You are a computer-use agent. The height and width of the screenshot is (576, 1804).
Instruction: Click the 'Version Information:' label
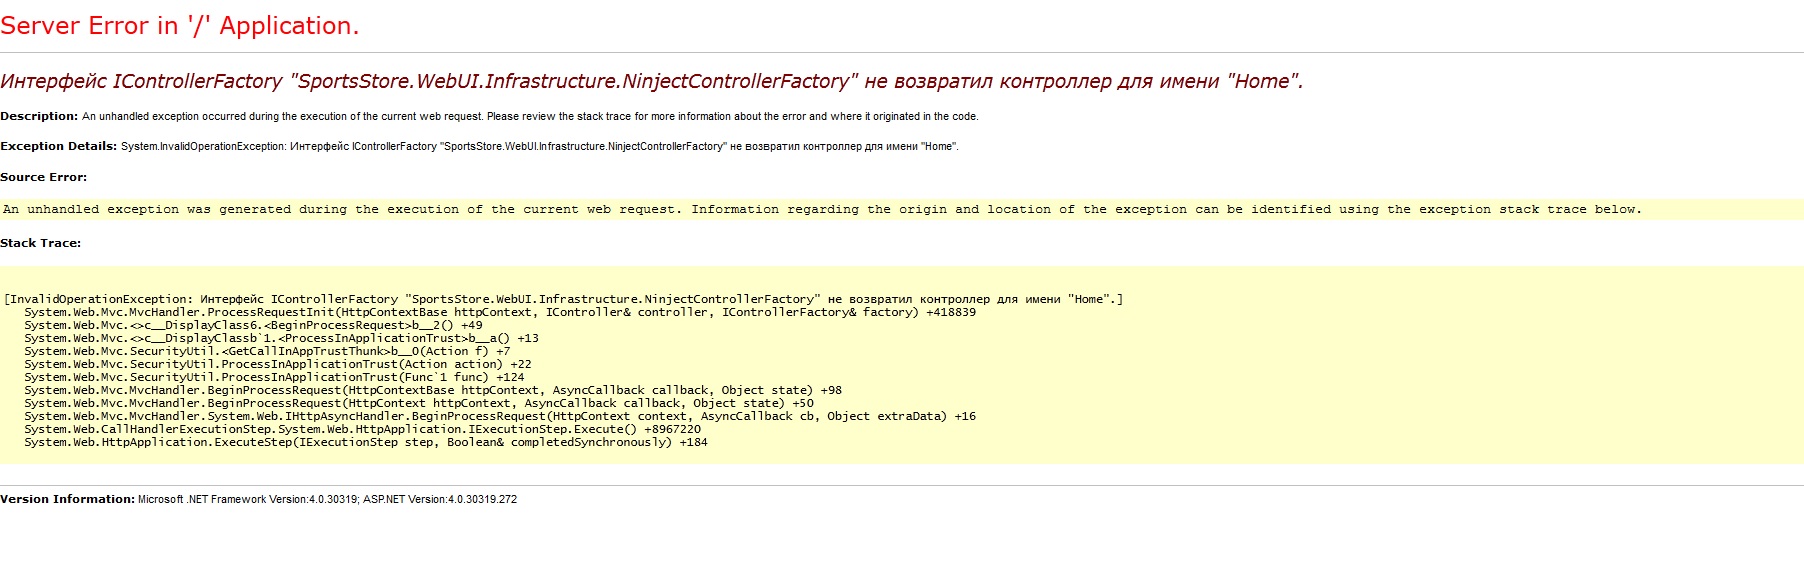[67, 499]
